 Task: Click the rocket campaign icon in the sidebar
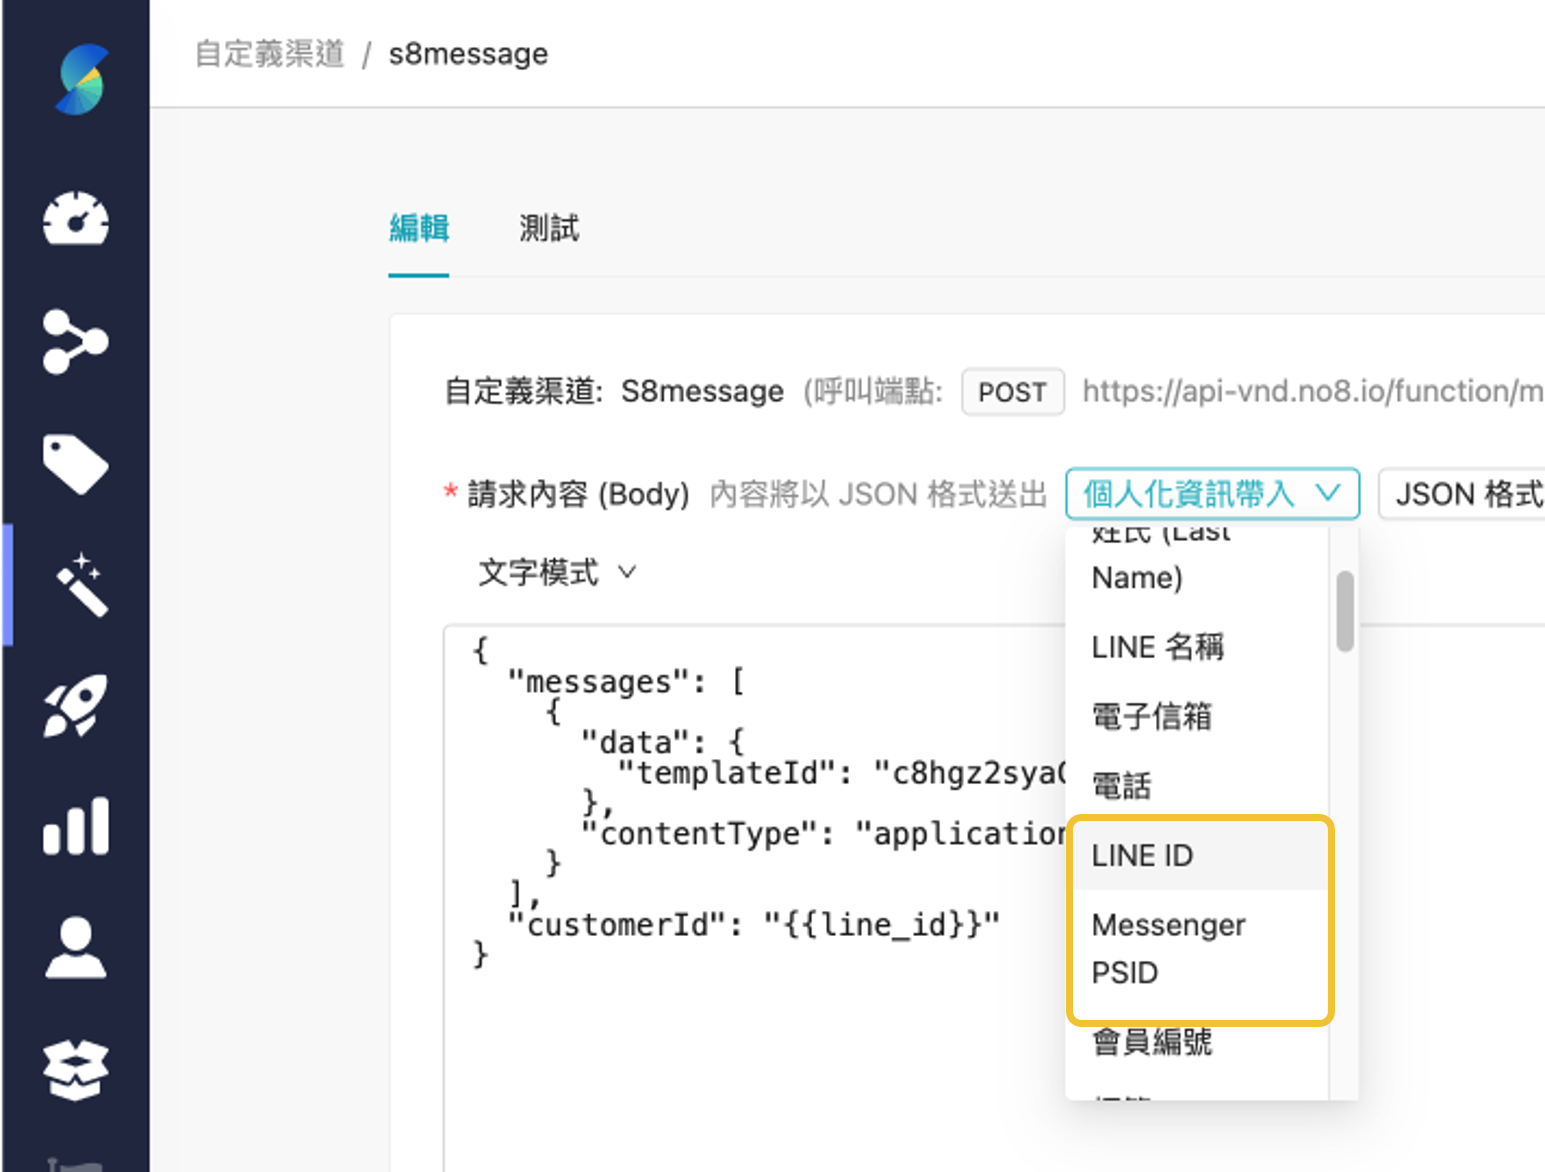(76, 703)
